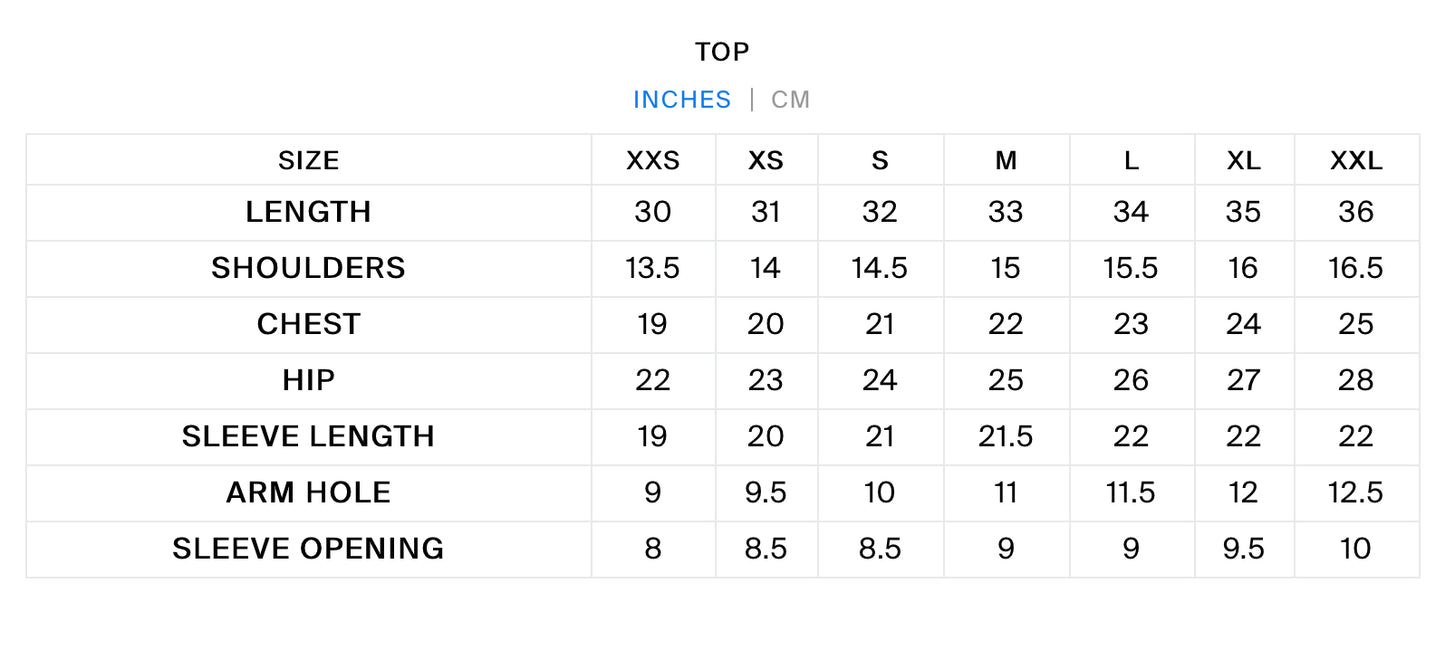Click the 16.5 shoulders value for XXL
1445x650 pixels.
click(x=1356, y=268)
